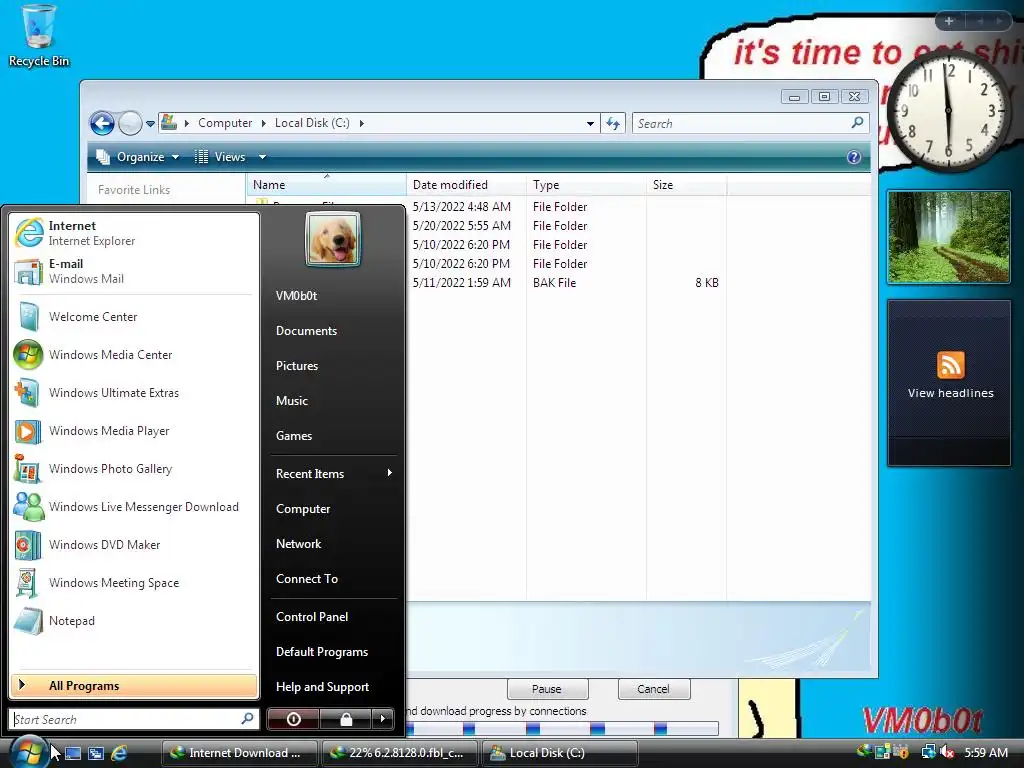The width and height of the screenshot is (1024, 768).
Task: Open Windows Ultimate Extras
Action: pos(134,392)
